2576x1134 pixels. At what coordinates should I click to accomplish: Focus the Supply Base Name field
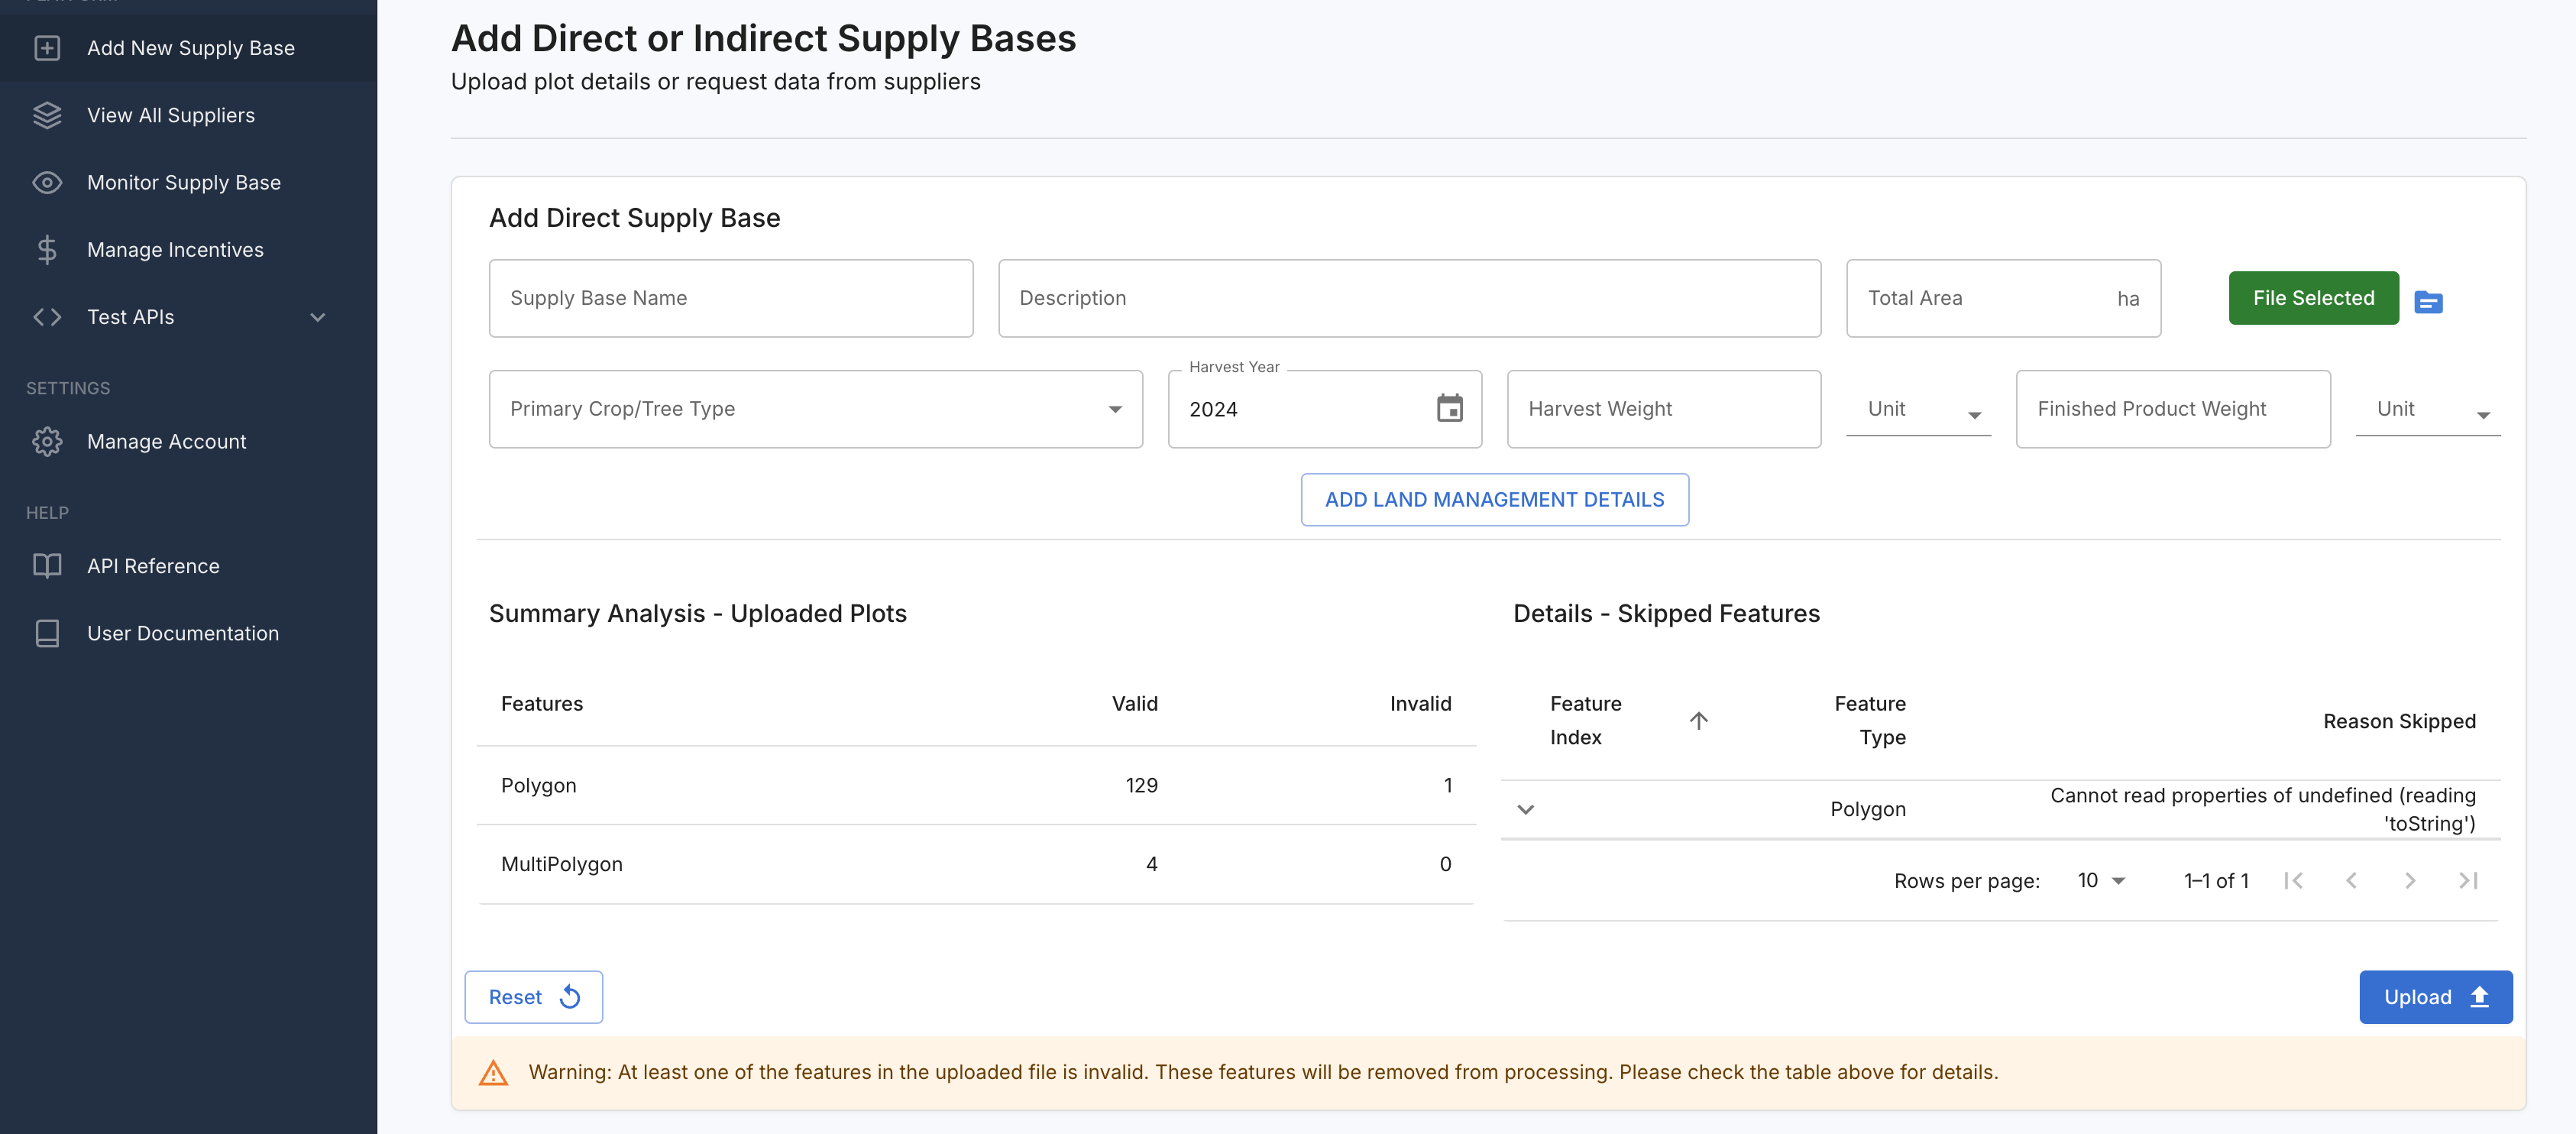click(730, 298)
